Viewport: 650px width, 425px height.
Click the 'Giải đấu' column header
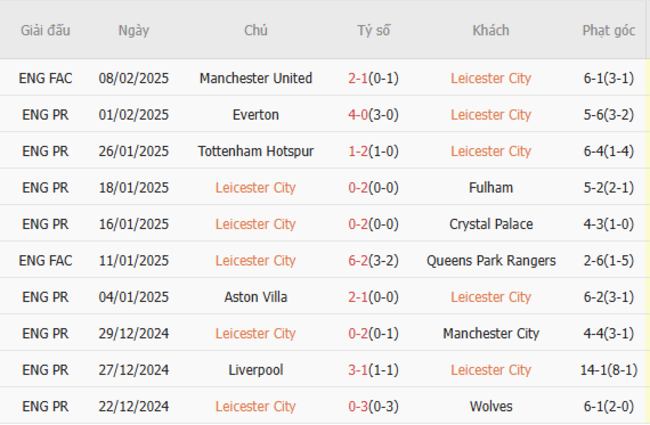[46, 30]
